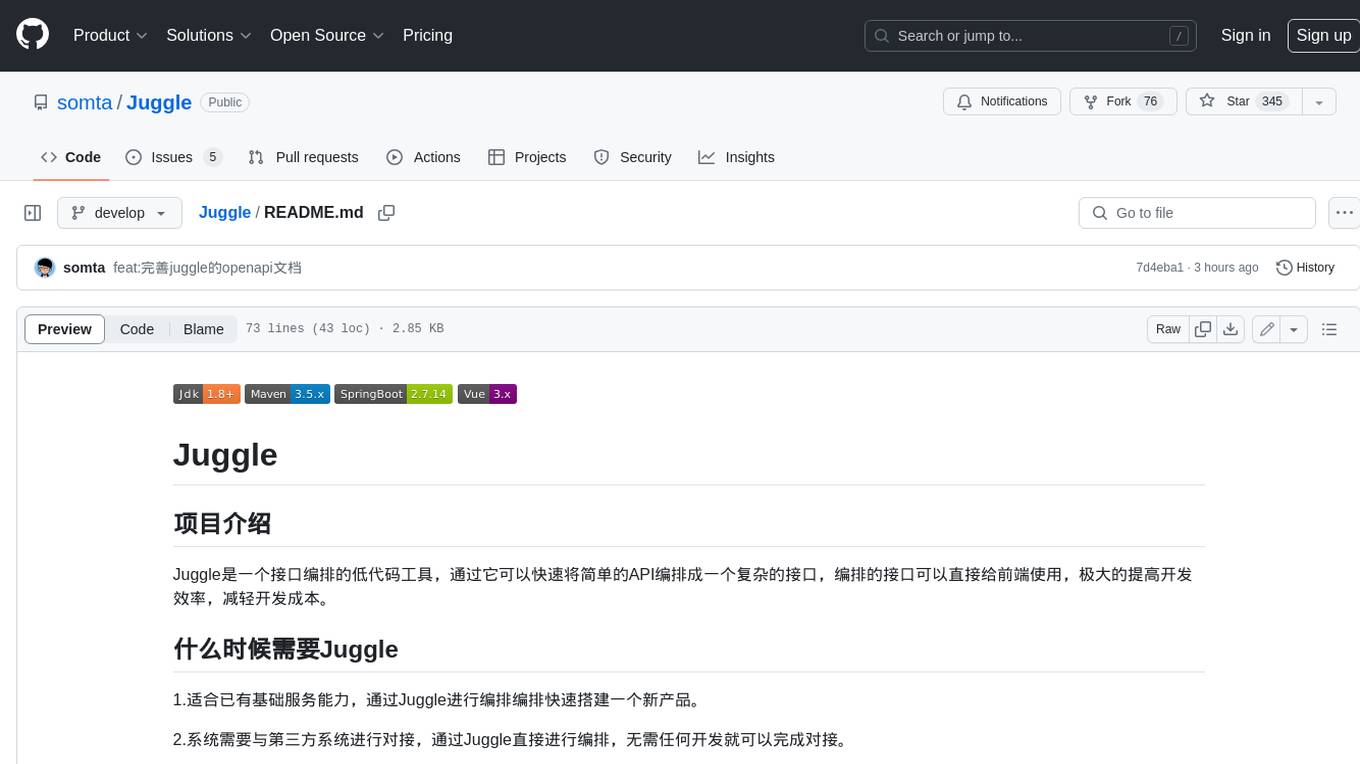1360x764 pixels.
Task: Expand the file tree side panel
Action: tap(33, 213)
